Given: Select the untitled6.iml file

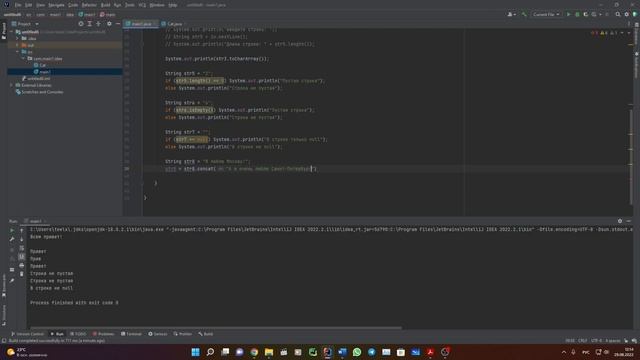Looking at the screenshot, I should coord(36,78).
